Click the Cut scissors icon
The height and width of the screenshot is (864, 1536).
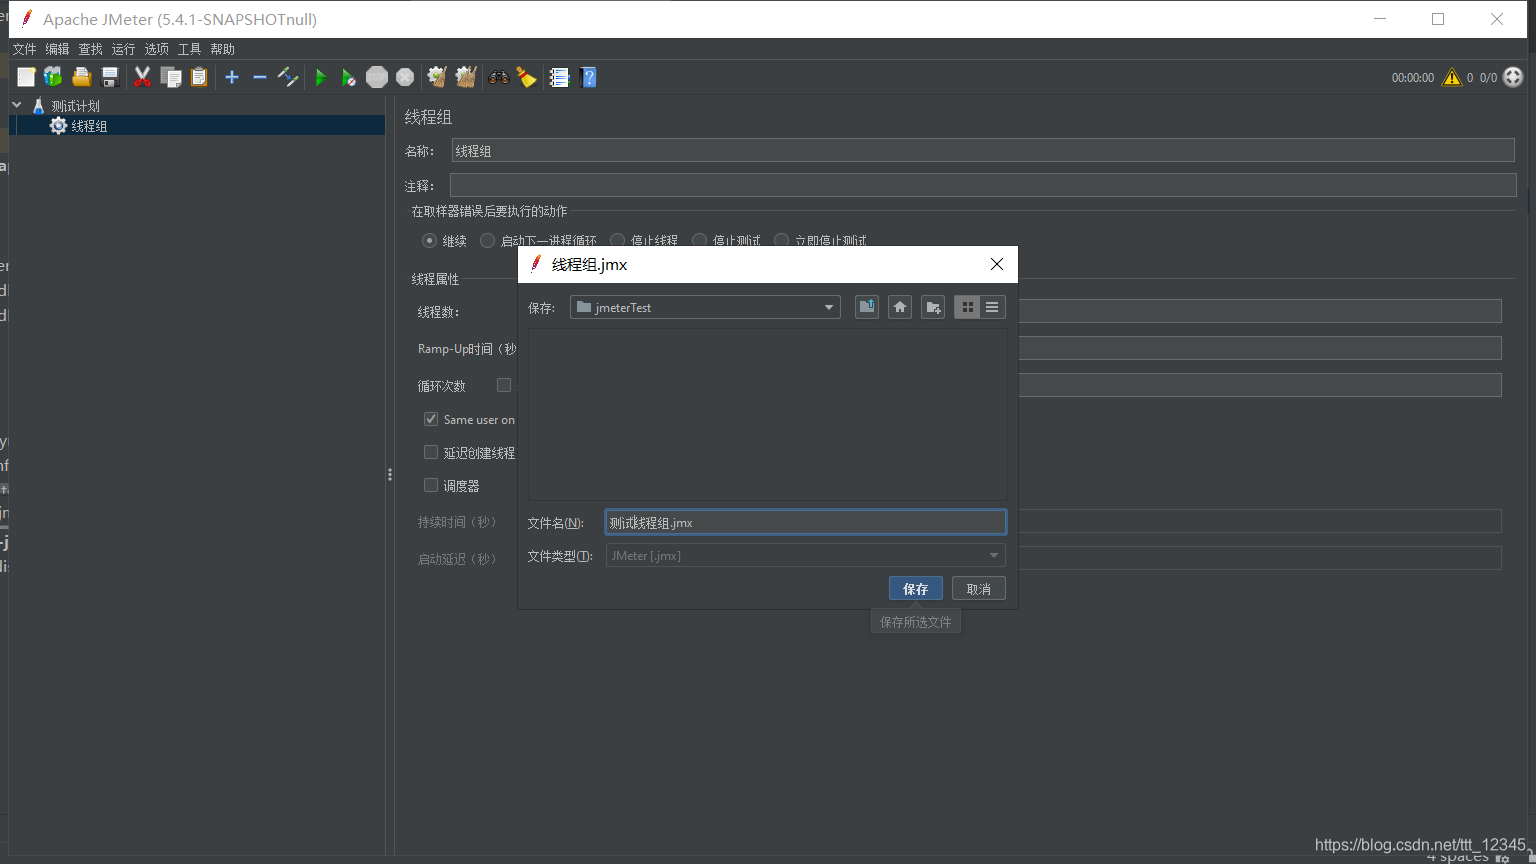click(x=142, y=77)
